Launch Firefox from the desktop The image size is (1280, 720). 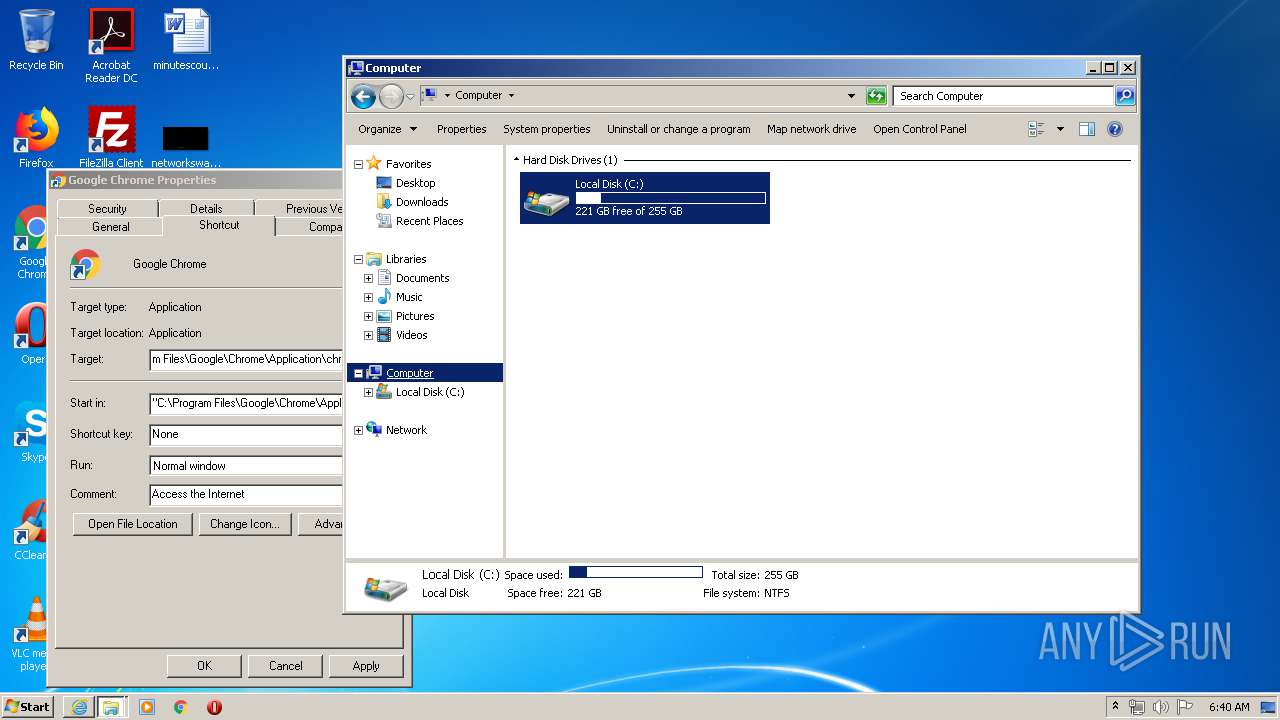pyautogui.click(x=36, y=138)
